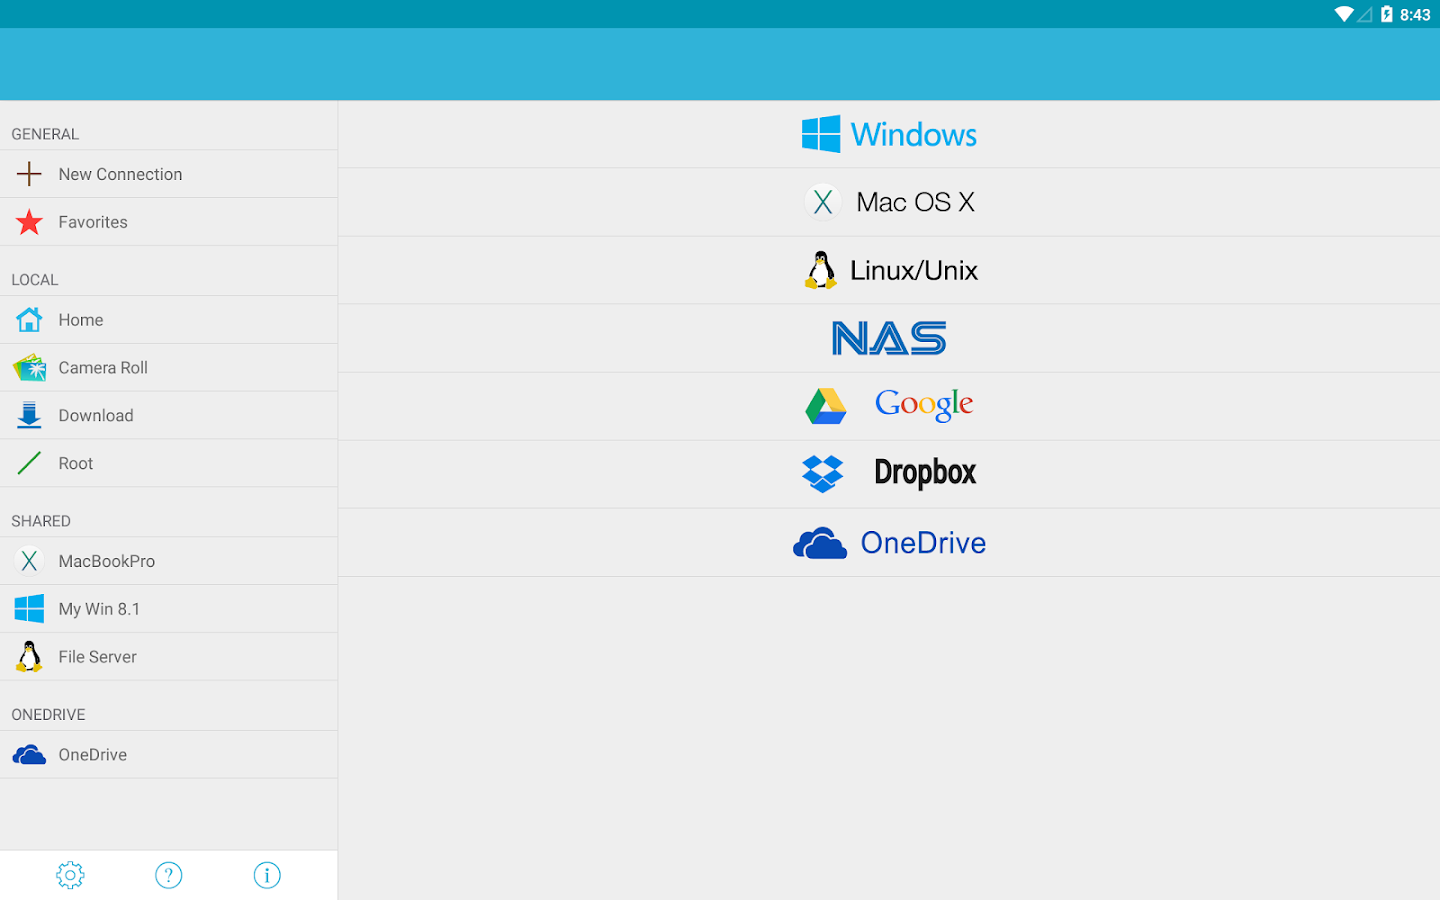Image resolution: width=1440 pixels, height=900 pixels.
Task: Add a Google Drive connection
Action: click(x=889, y=406)
